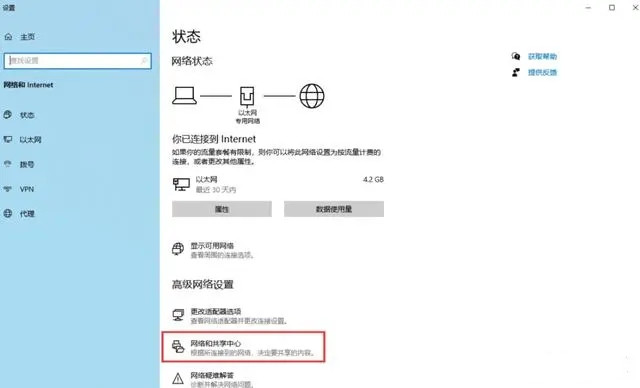Minimize the Settings window

coord(588,8)
